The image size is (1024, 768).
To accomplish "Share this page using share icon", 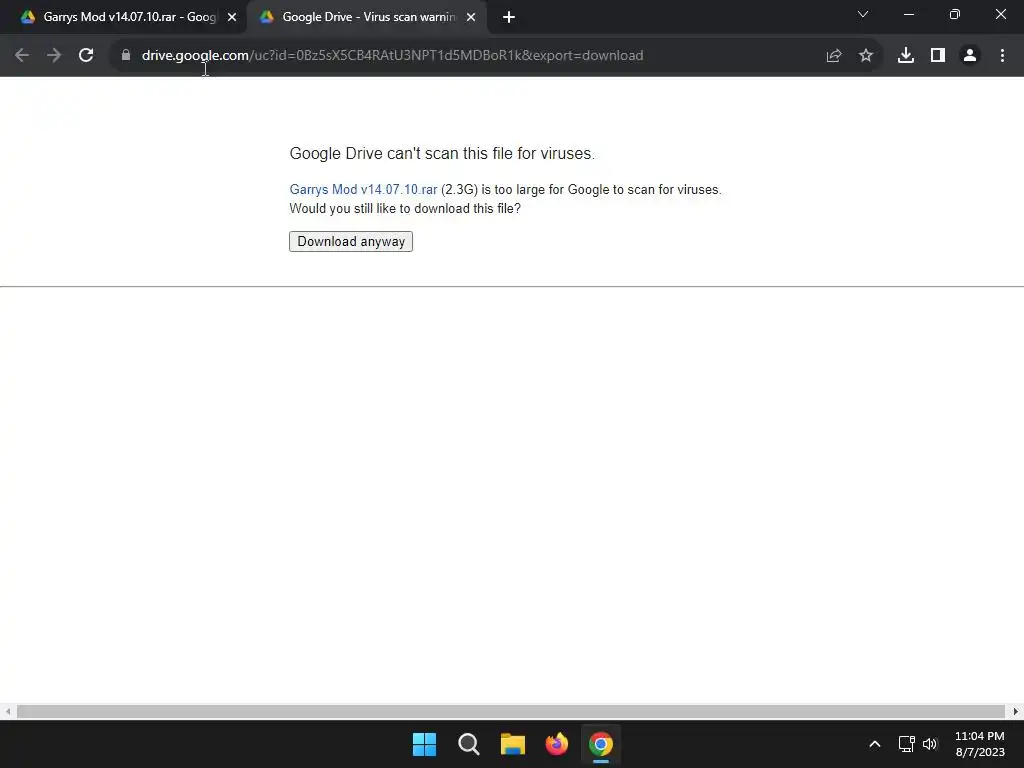I will tap(834, 56).
